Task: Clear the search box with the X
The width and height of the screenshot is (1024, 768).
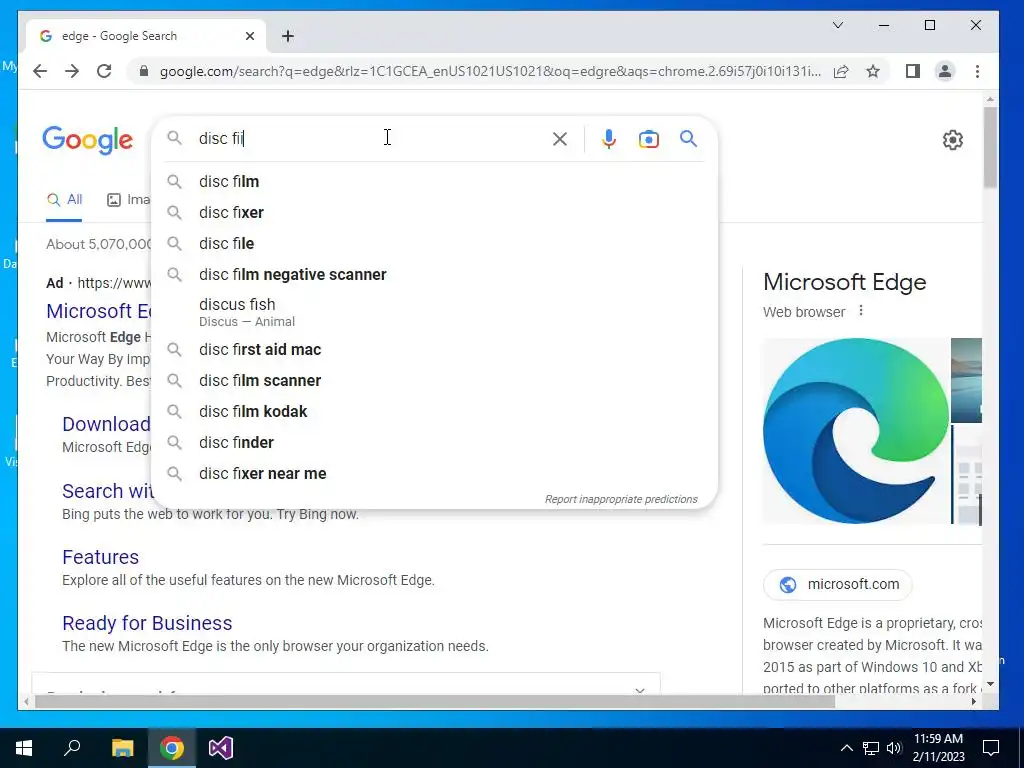Action: point(560,138)
